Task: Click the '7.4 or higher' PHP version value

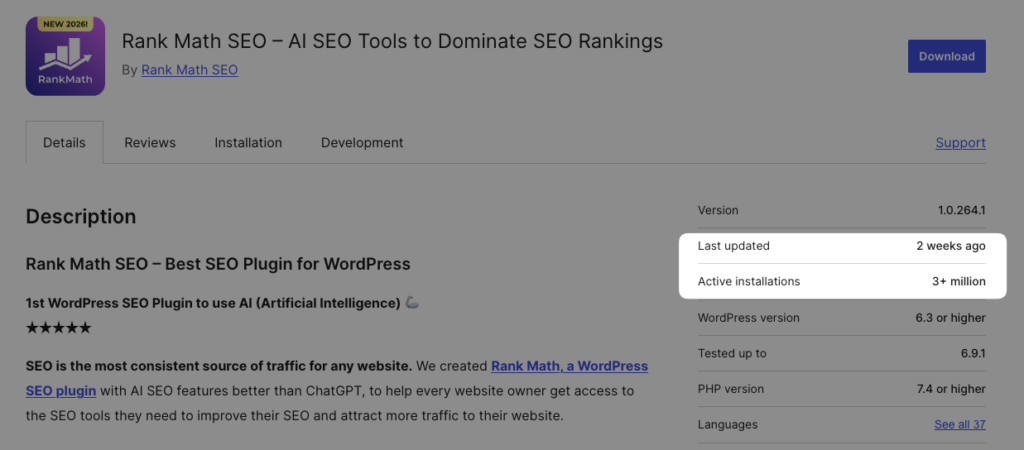Action: (951, 389)
